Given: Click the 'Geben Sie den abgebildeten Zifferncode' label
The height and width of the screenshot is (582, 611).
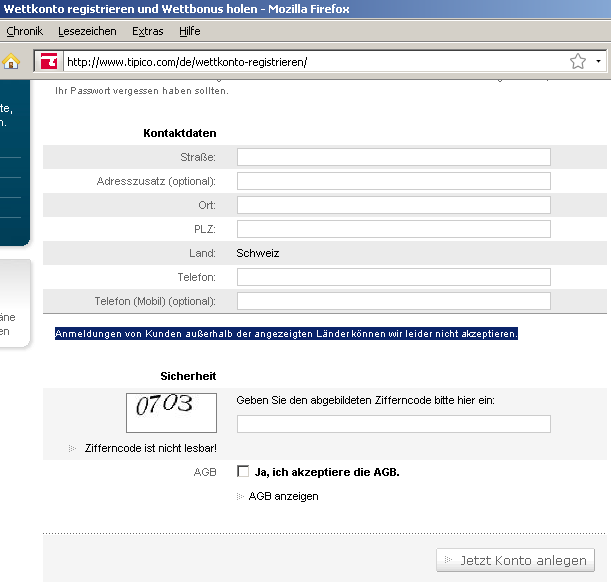Looking at the screenshot, I should tap(366, 400).
